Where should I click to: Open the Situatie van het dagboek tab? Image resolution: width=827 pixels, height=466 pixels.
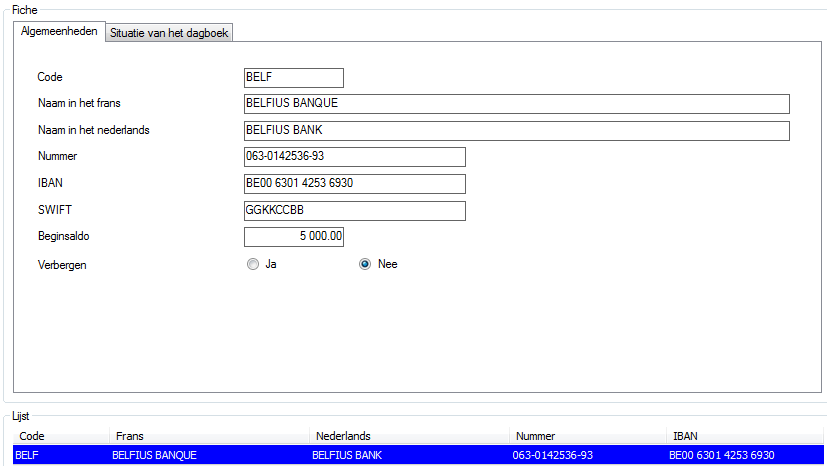click(x=169, y=33)
